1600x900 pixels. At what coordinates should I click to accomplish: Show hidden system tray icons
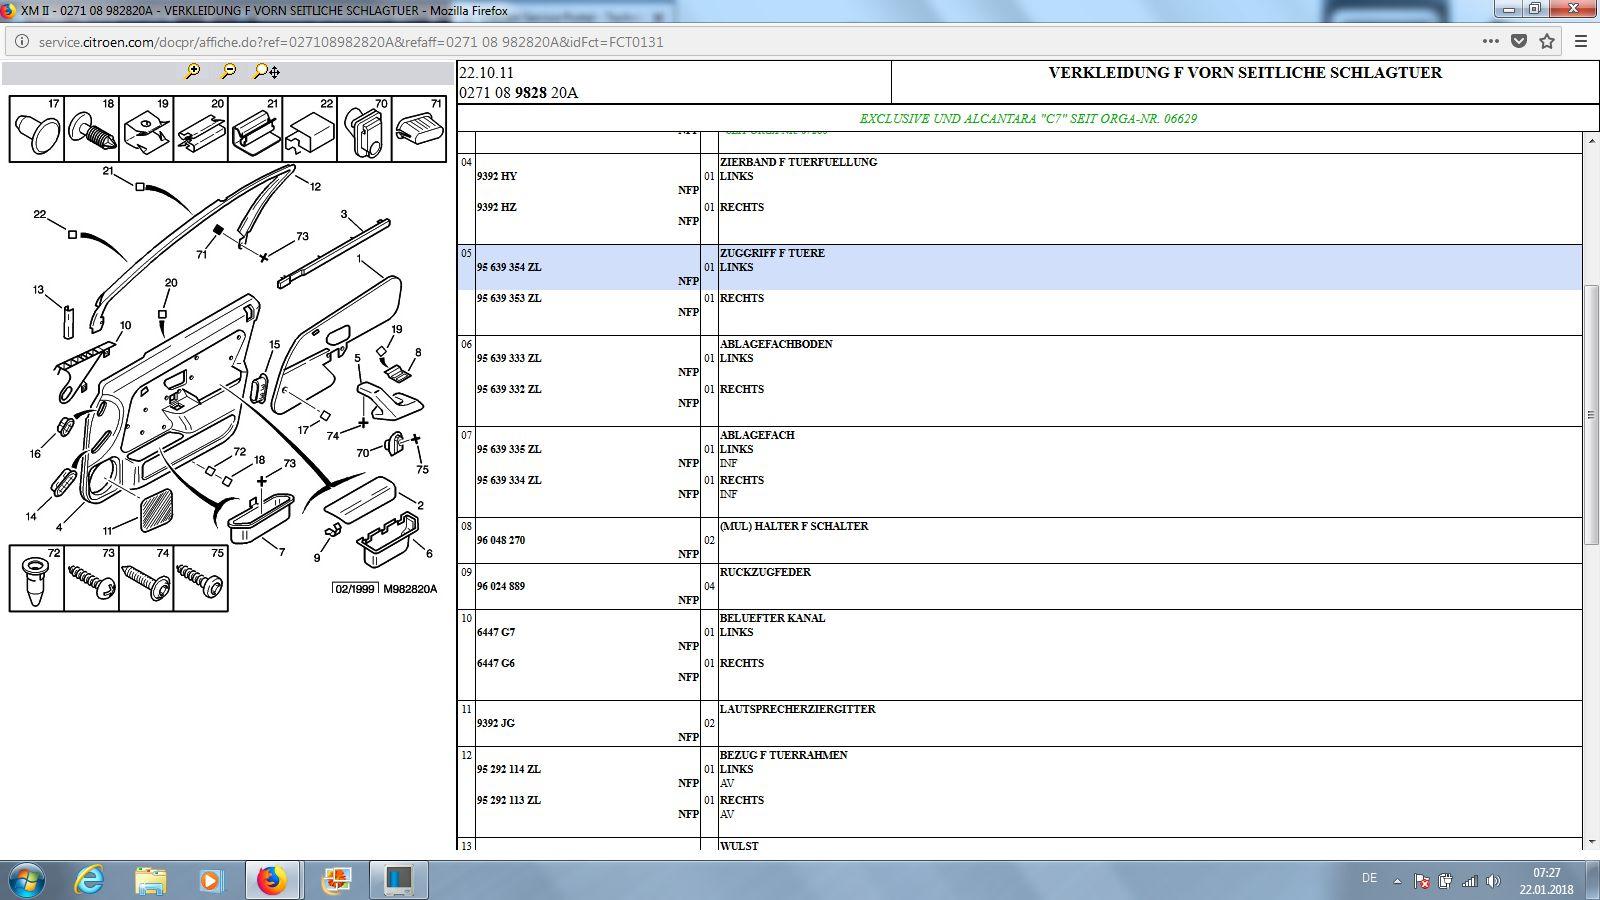click(1397, 881)
